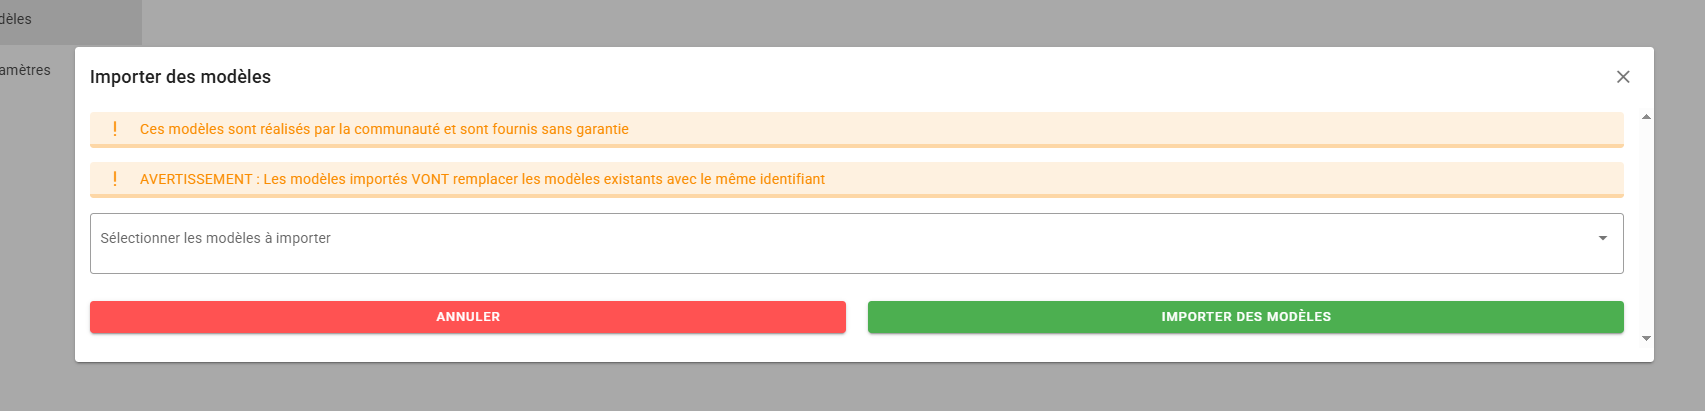
Task: Click the Importer des modèles dialog title
Action: [x=180, y=77]
